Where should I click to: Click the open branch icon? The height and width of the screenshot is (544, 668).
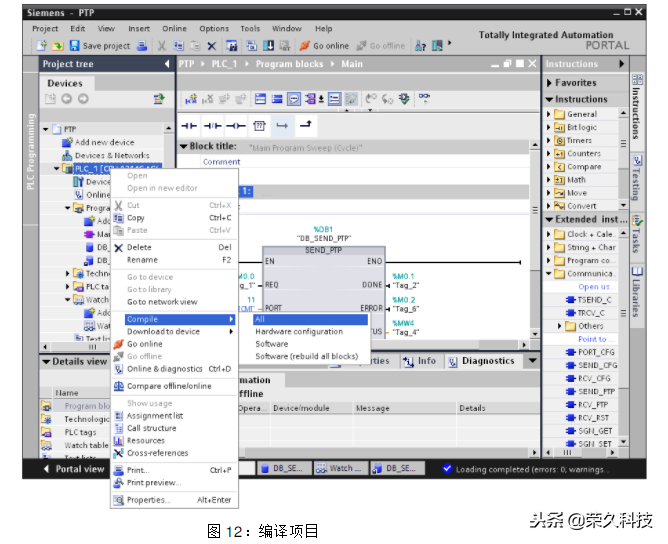282,126
